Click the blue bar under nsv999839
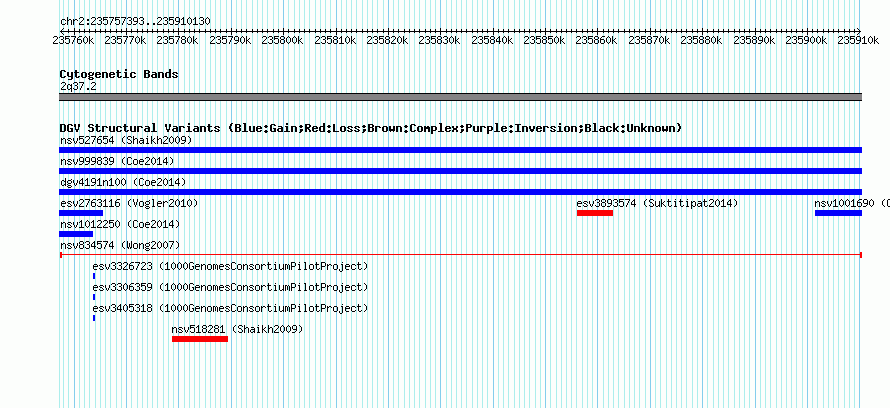Image resolution: width=890 pixels, height=408 pixels. (460, 171)
